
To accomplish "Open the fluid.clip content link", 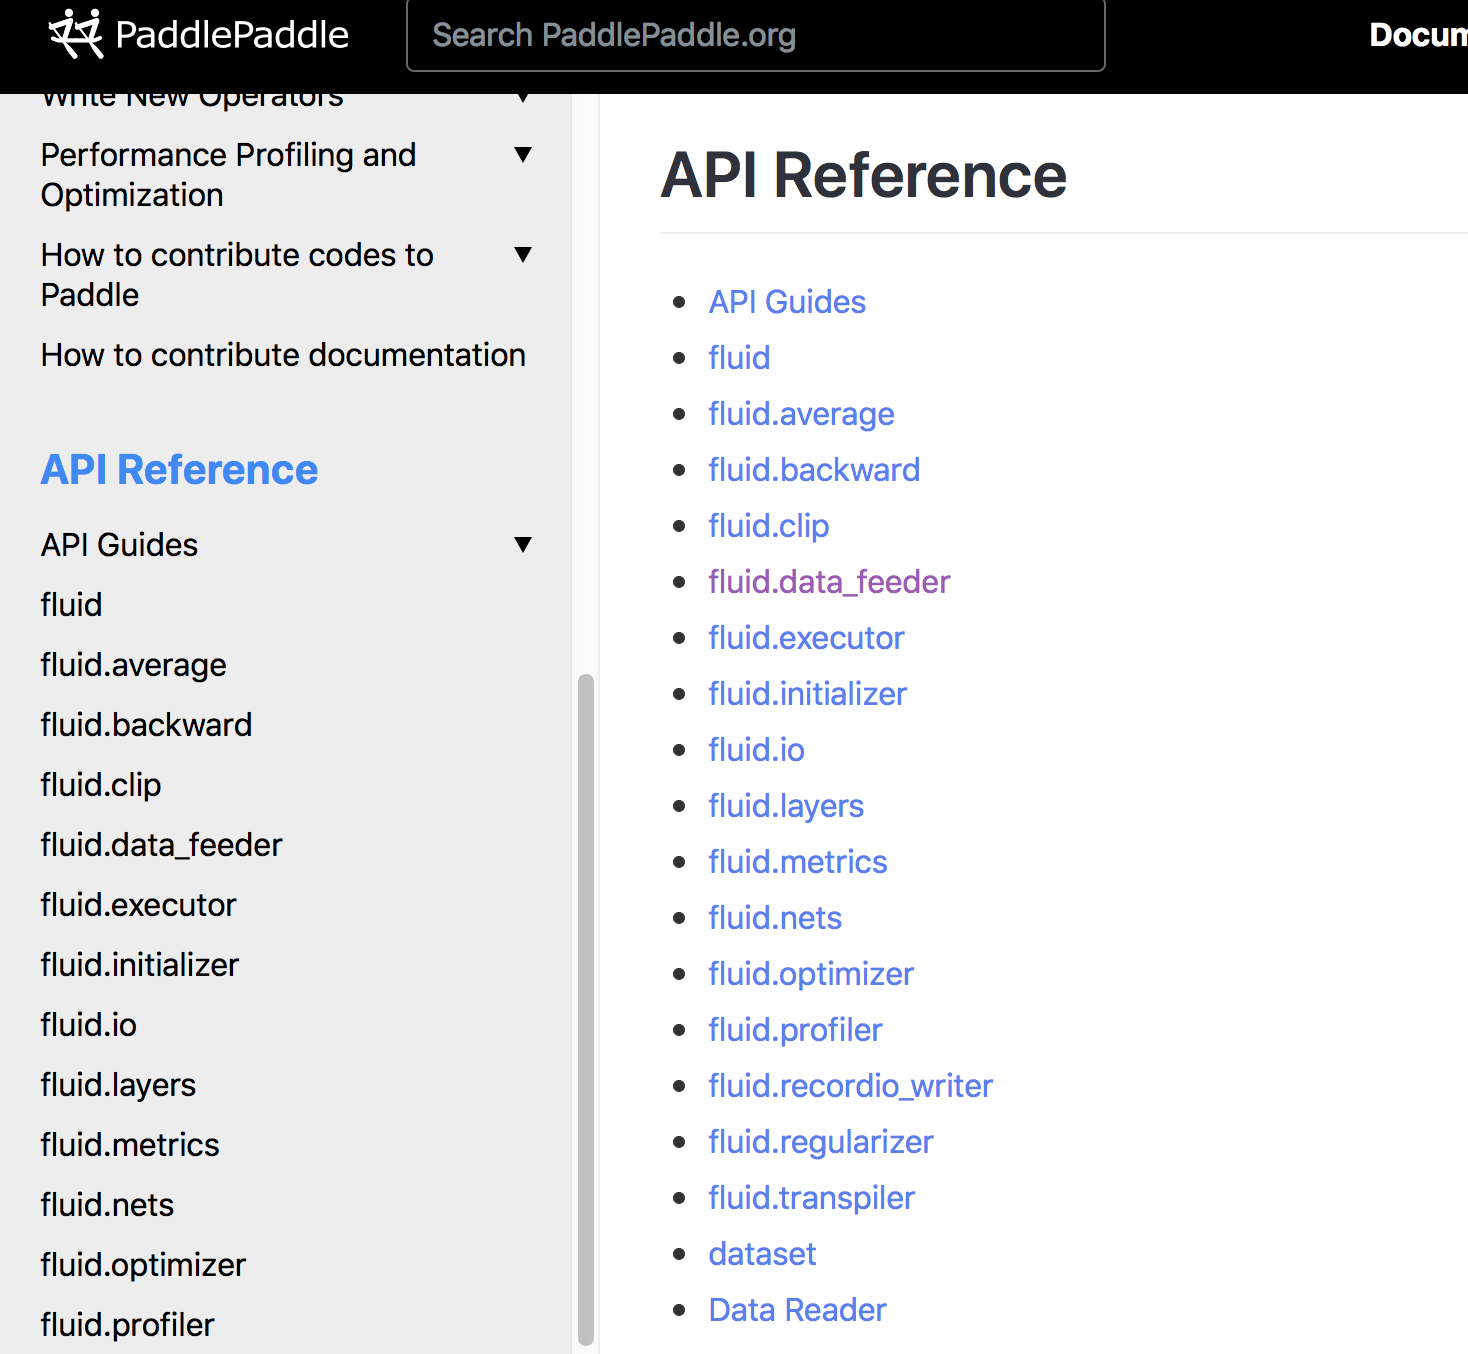I will coord(768,526).
